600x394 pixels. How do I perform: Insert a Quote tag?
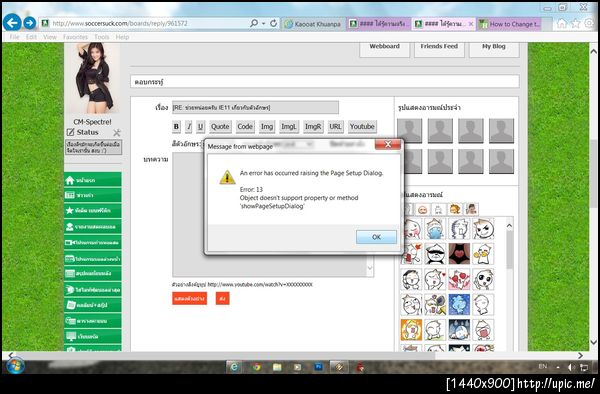coord(220,126)
